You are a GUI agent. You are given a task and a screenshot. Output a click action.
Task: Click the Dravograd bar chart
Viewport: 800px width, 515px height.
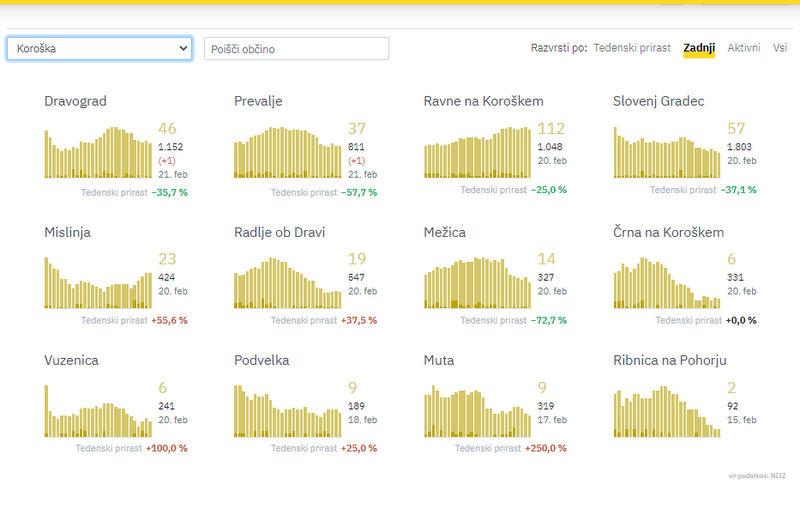click(98, 153)
